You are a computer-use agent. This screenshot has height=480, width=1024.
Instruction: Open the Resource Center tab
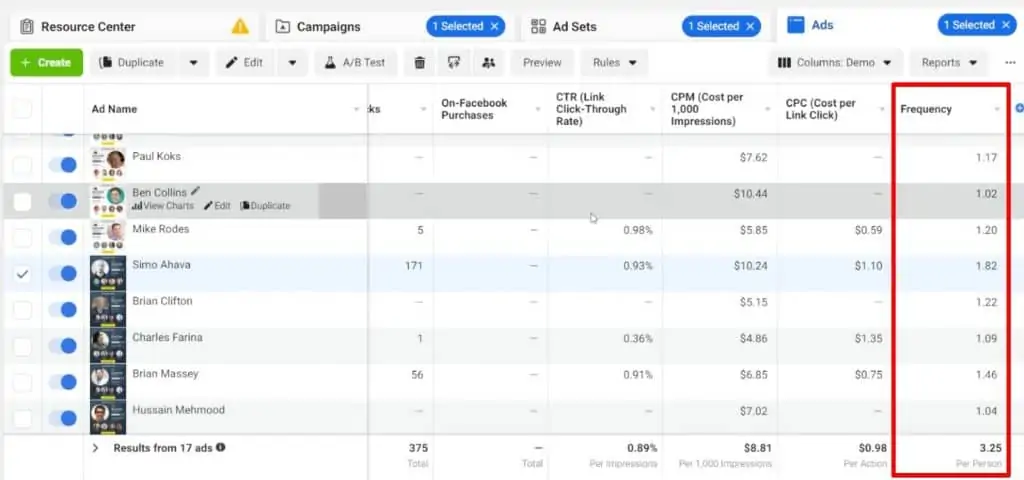(88, 26)
